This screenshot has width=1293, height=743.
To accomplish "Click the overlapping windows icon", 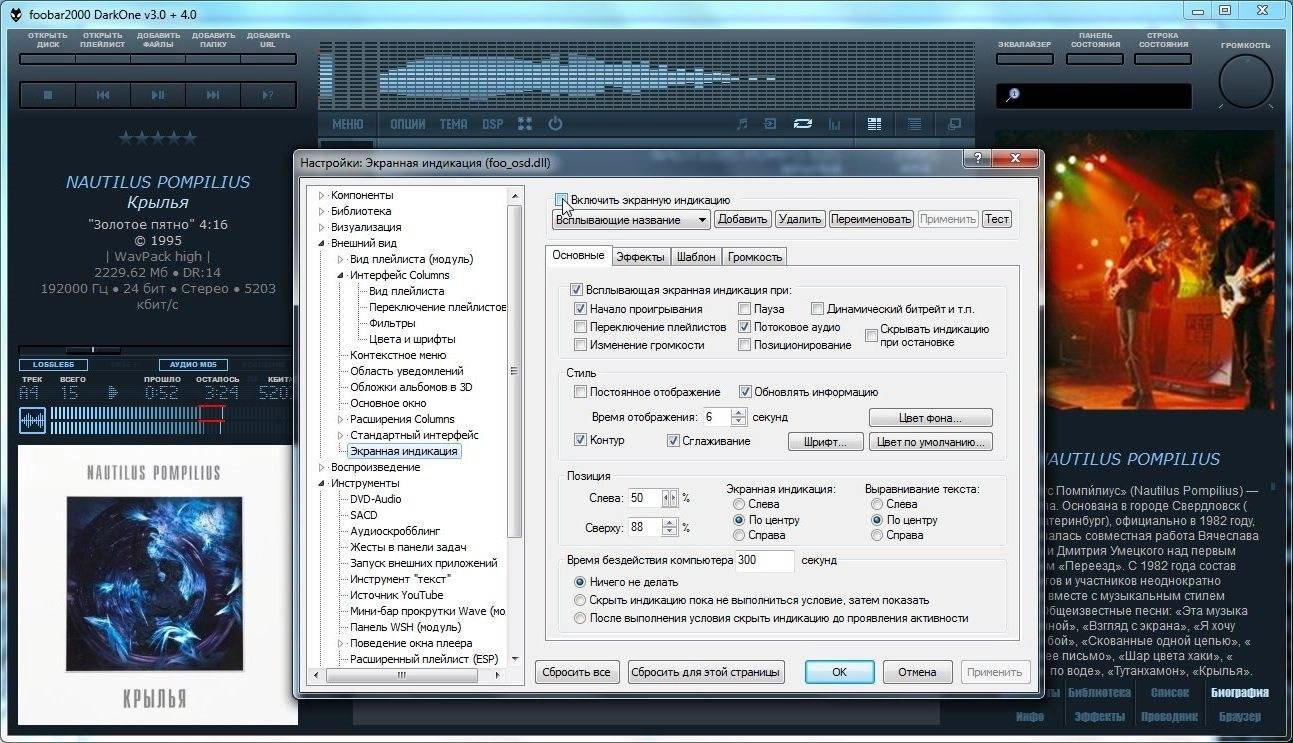I will (955, 124).
